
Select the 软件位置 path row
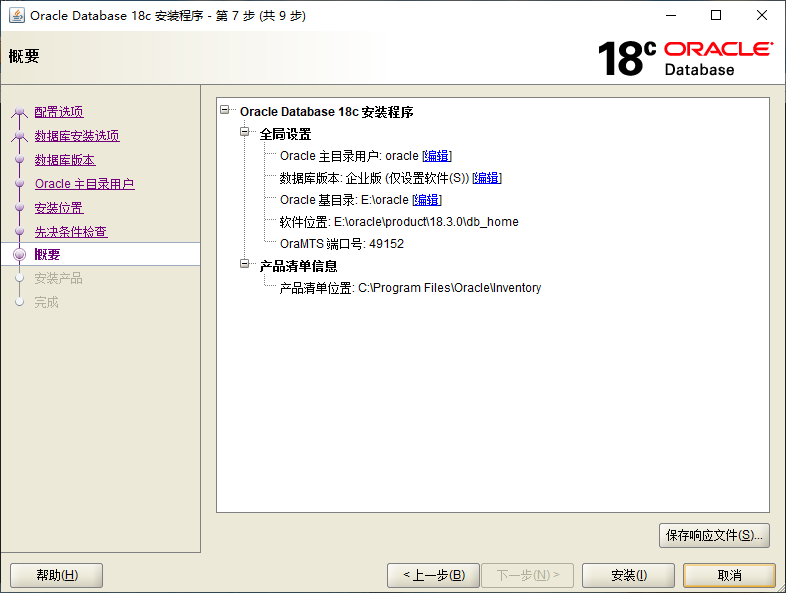tap(399, 222)
